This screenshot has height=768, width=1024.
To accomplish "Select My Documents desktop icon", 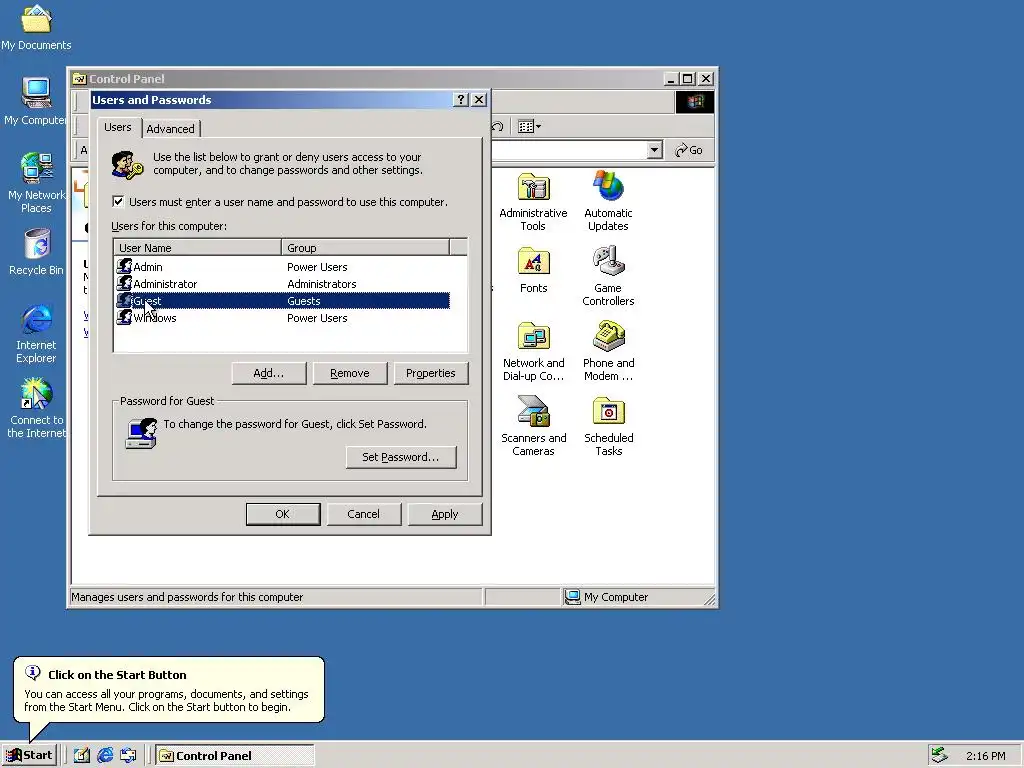I will coord(36,27).
